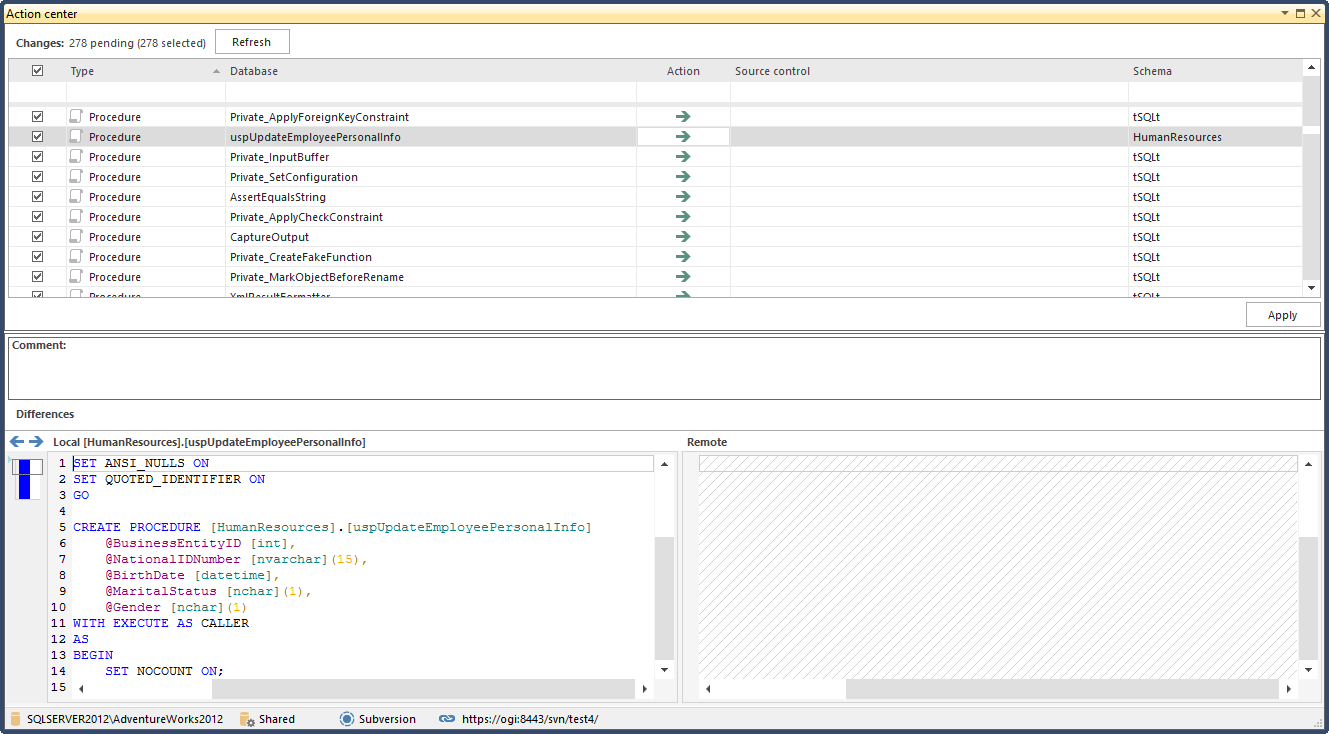Open the Action center window dropdown arrow
The height and width of the screenshot is (734, 1329).
tap(1285, 14)
